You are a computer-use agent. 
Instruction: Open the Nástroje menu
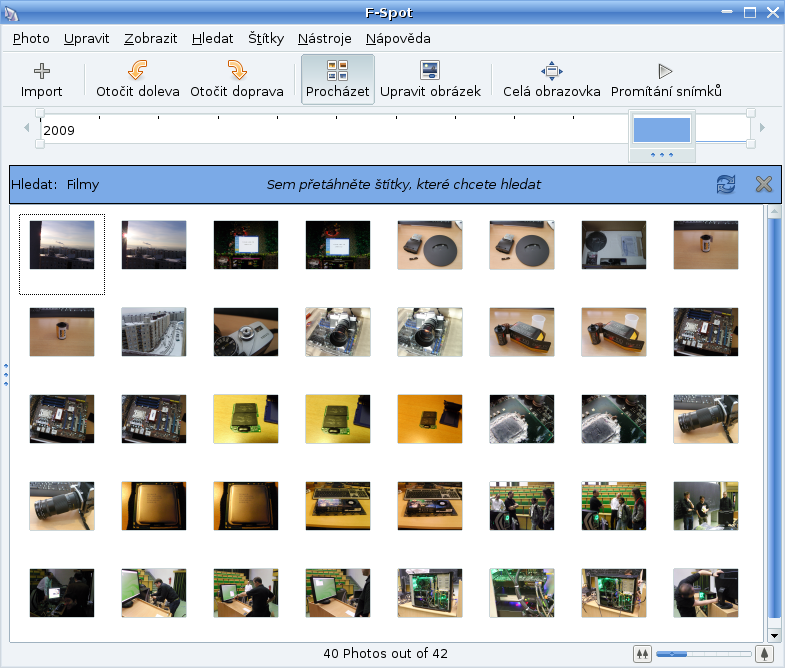pyautogui.click(x=324, y=39)
